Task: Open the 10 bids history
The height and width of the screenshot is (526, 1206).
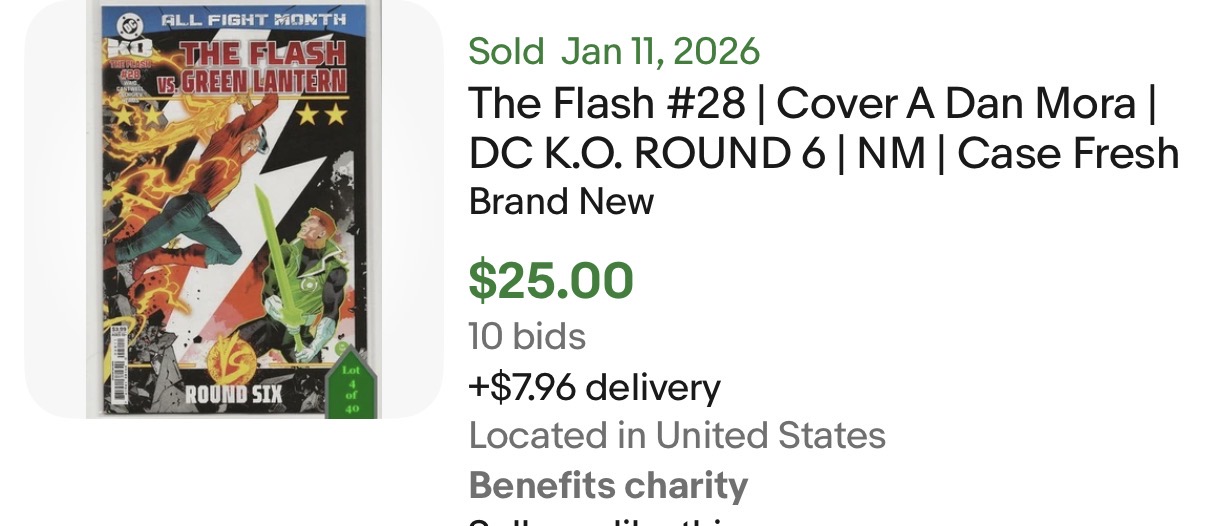Action: [527, 336]
